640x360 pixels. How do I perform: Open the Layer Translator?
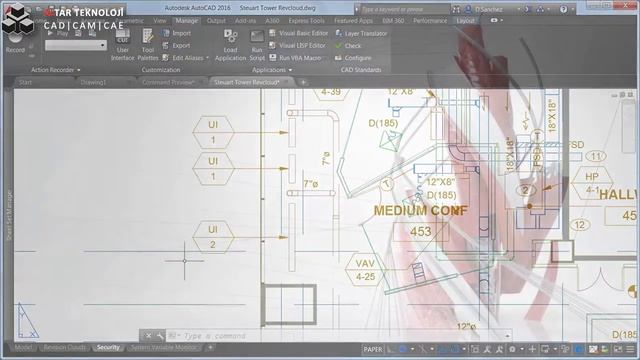pyautogui.click(x=361, y=33)
